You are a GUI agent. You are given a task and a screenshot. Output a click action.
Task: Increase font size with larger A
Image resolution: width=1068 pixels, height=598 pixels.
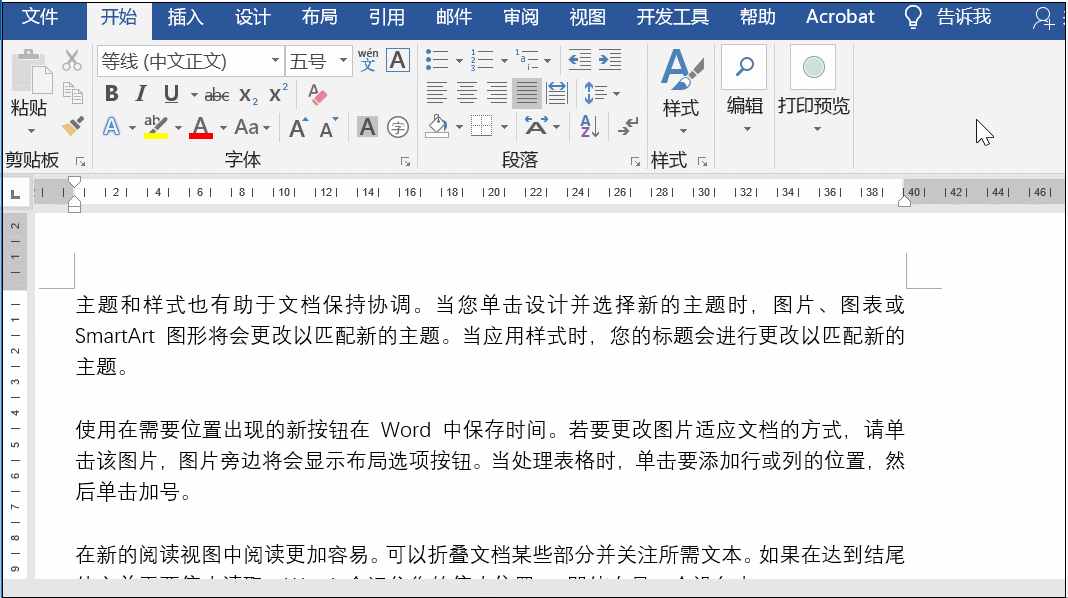click(298, 127)
